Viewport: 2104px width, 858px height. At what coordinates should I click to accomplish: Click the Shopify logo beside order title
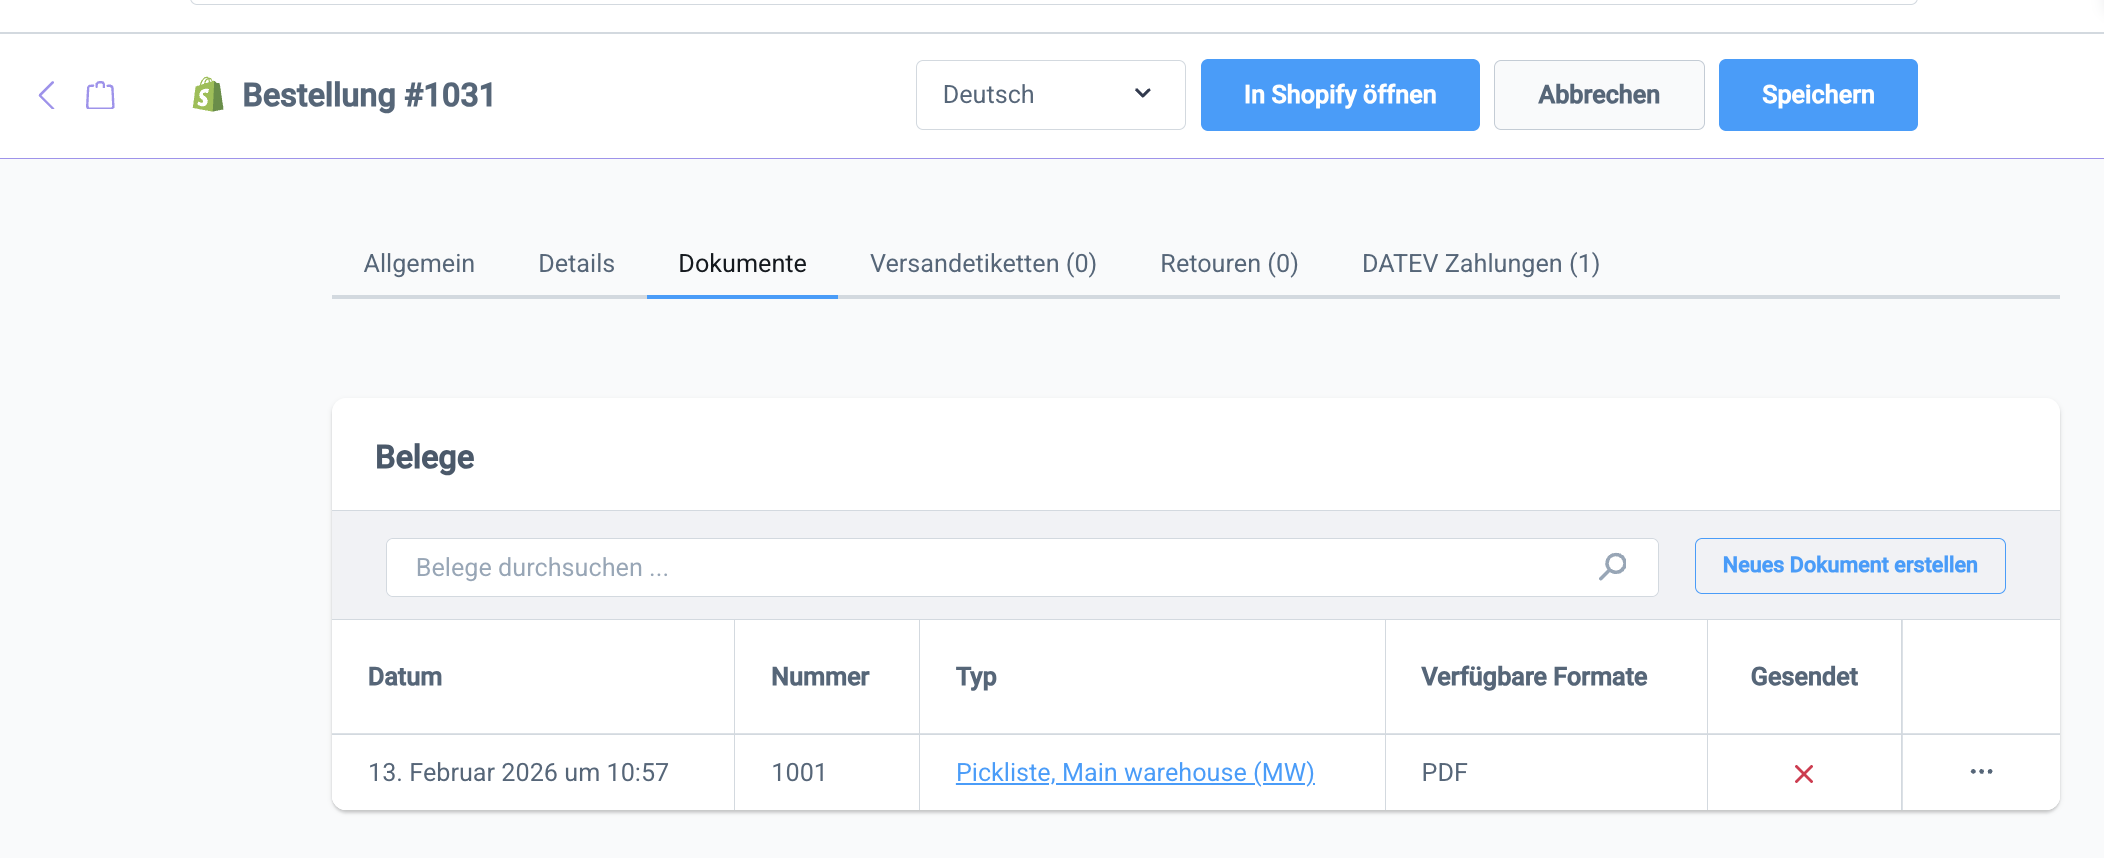tap(208, 95)
